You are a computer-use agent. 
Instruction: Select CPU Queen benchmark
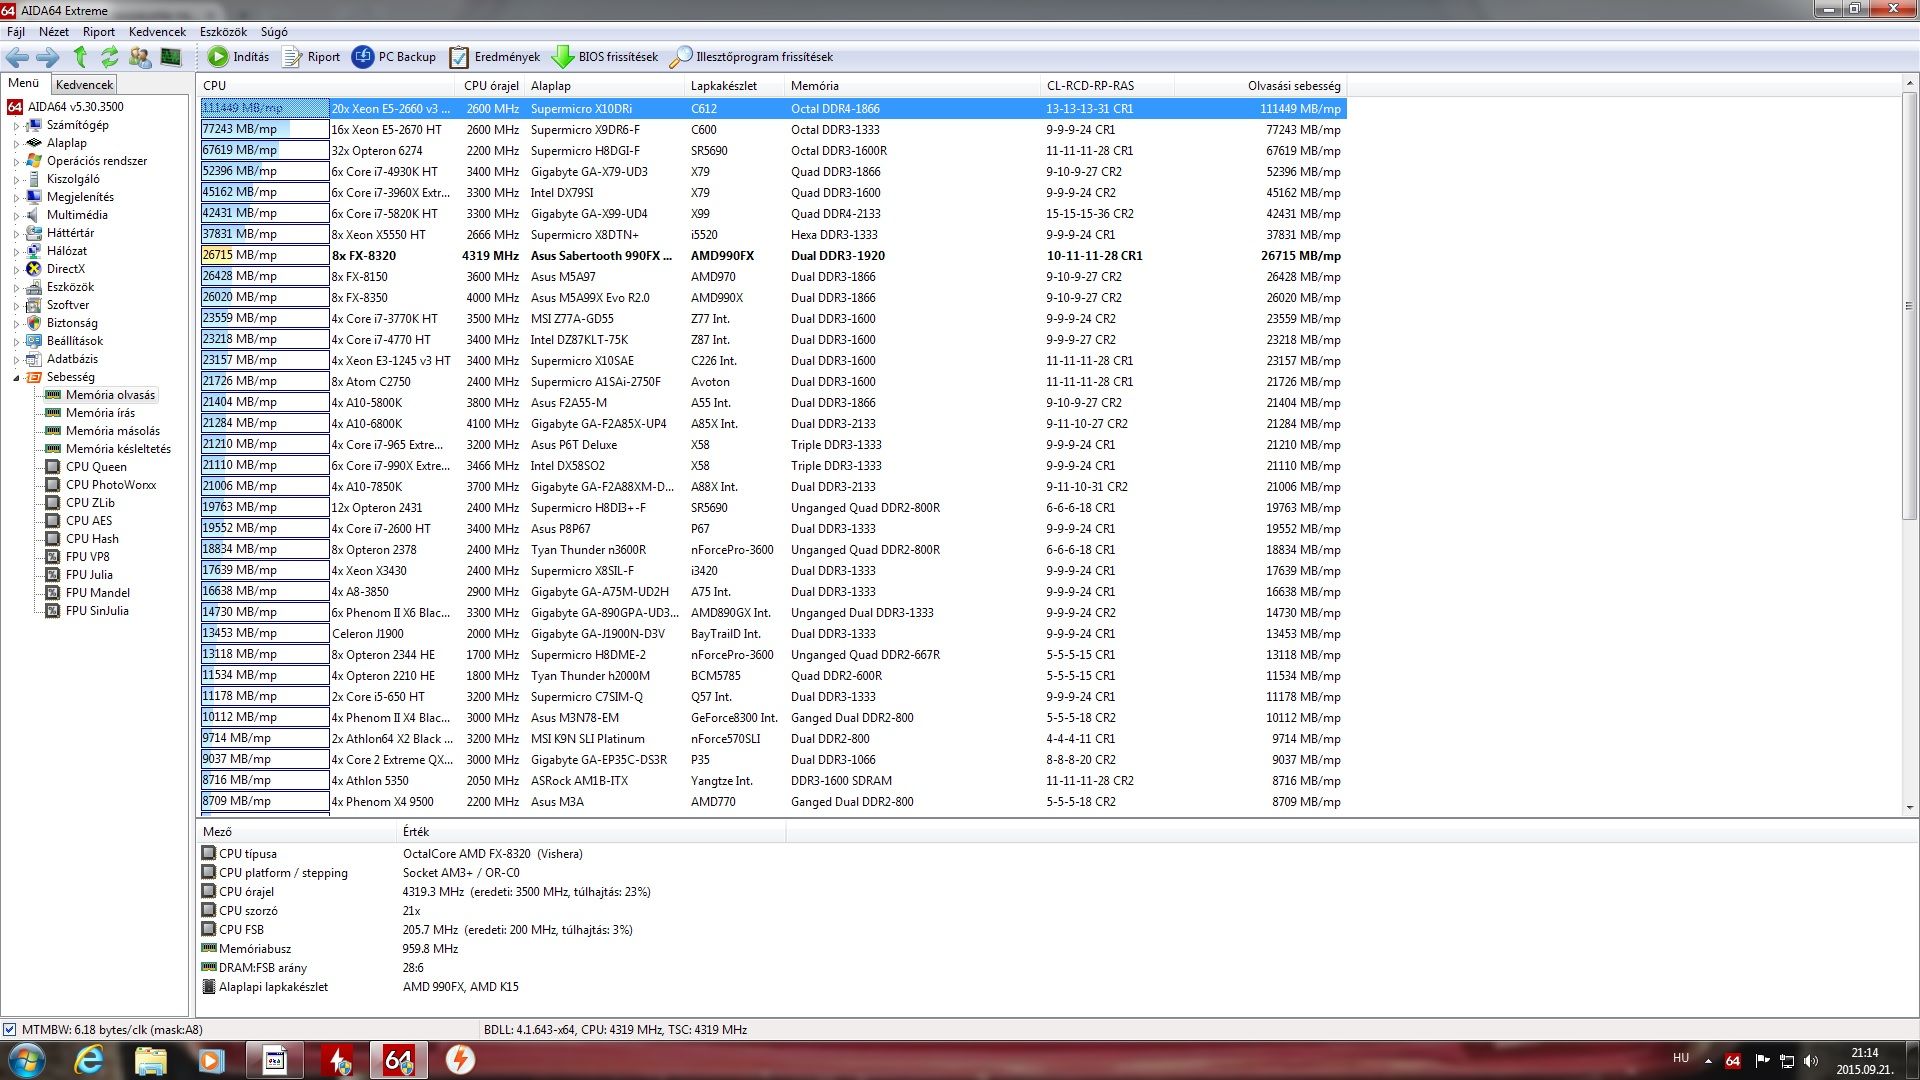tap(96, 467)
